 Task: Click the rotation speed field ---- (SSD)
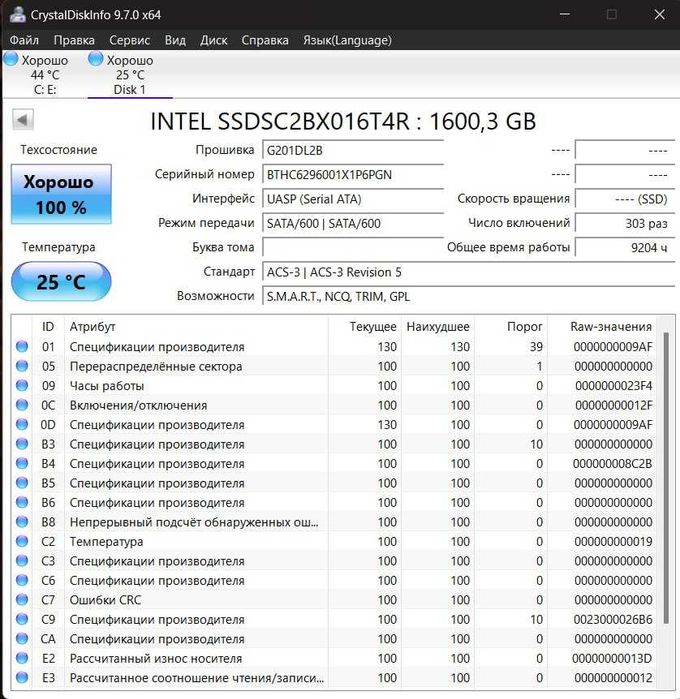[625, 199]
